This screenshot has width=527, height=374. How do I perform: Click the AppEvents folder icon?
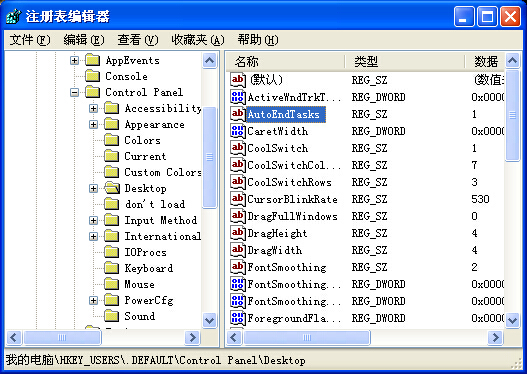coord(92,60)
